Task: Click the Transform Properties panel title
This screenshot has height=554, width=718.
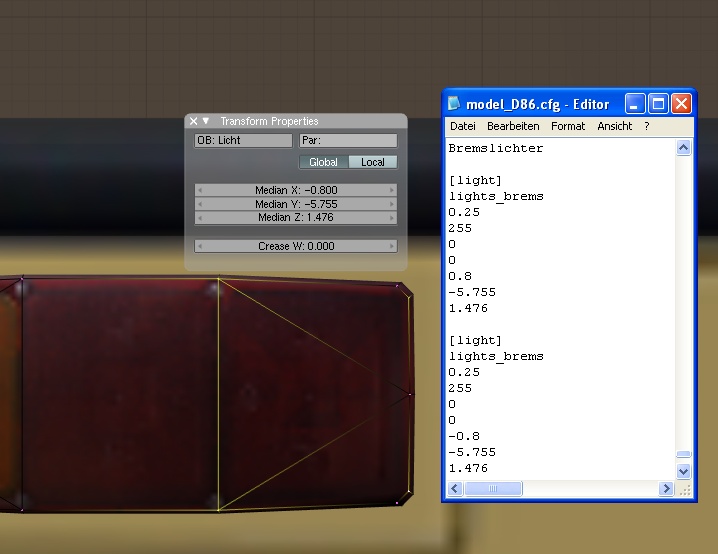Action: [269, 121]
